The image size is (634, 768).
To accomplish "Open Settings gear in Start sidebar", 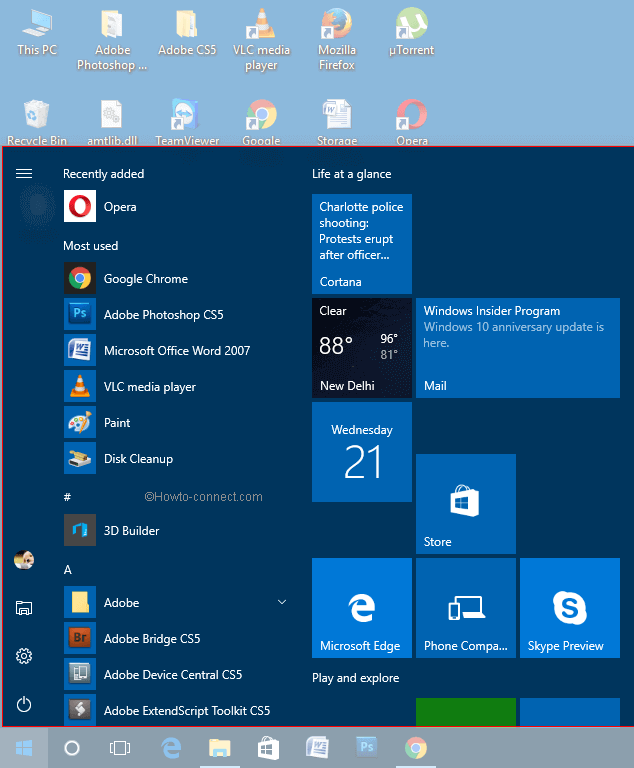I will pyautogui.click(x=24, y=656).
